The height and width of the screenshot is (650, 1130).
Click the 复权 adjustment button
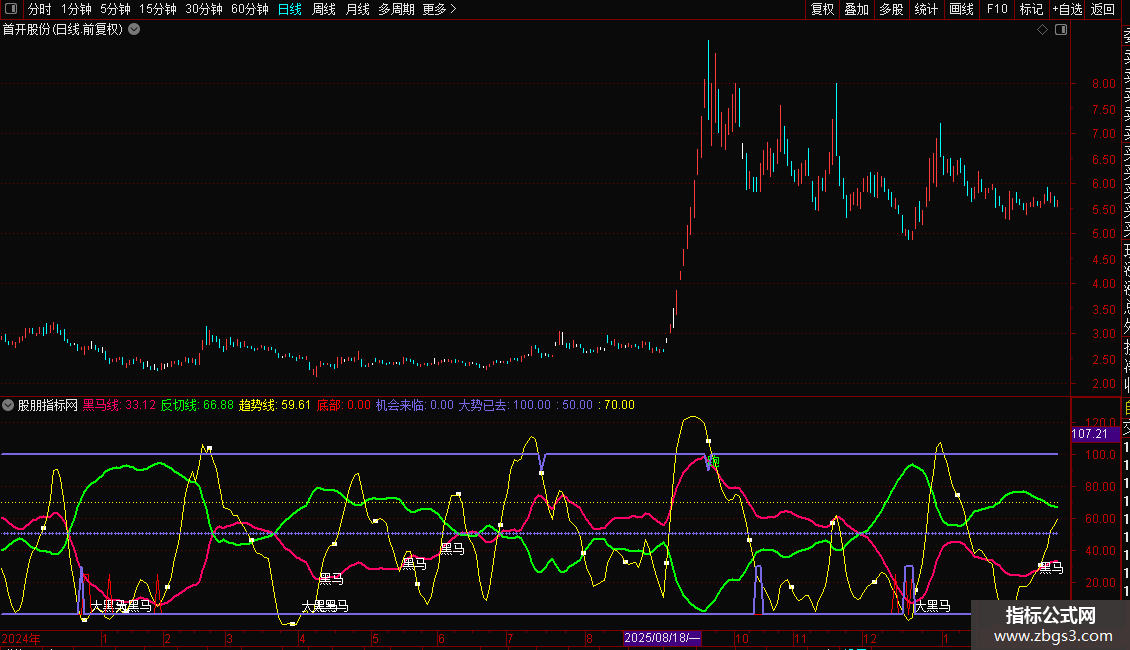[822, 10]
